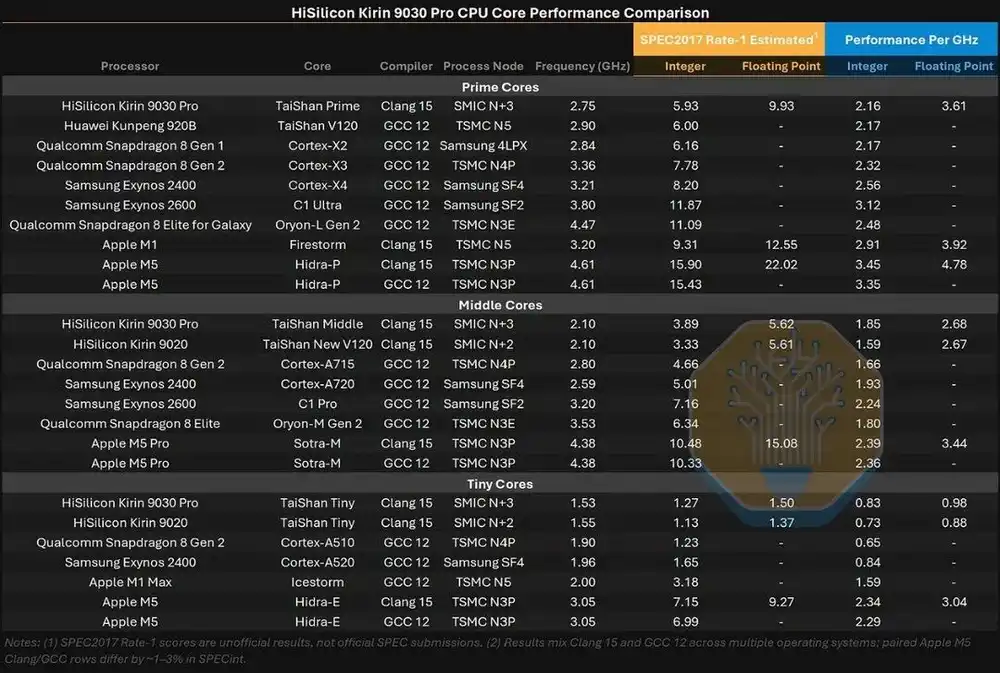1000x673 pixels.
Task: Click the "4.78" floating point per GHz value
Action: click(954, 264)
